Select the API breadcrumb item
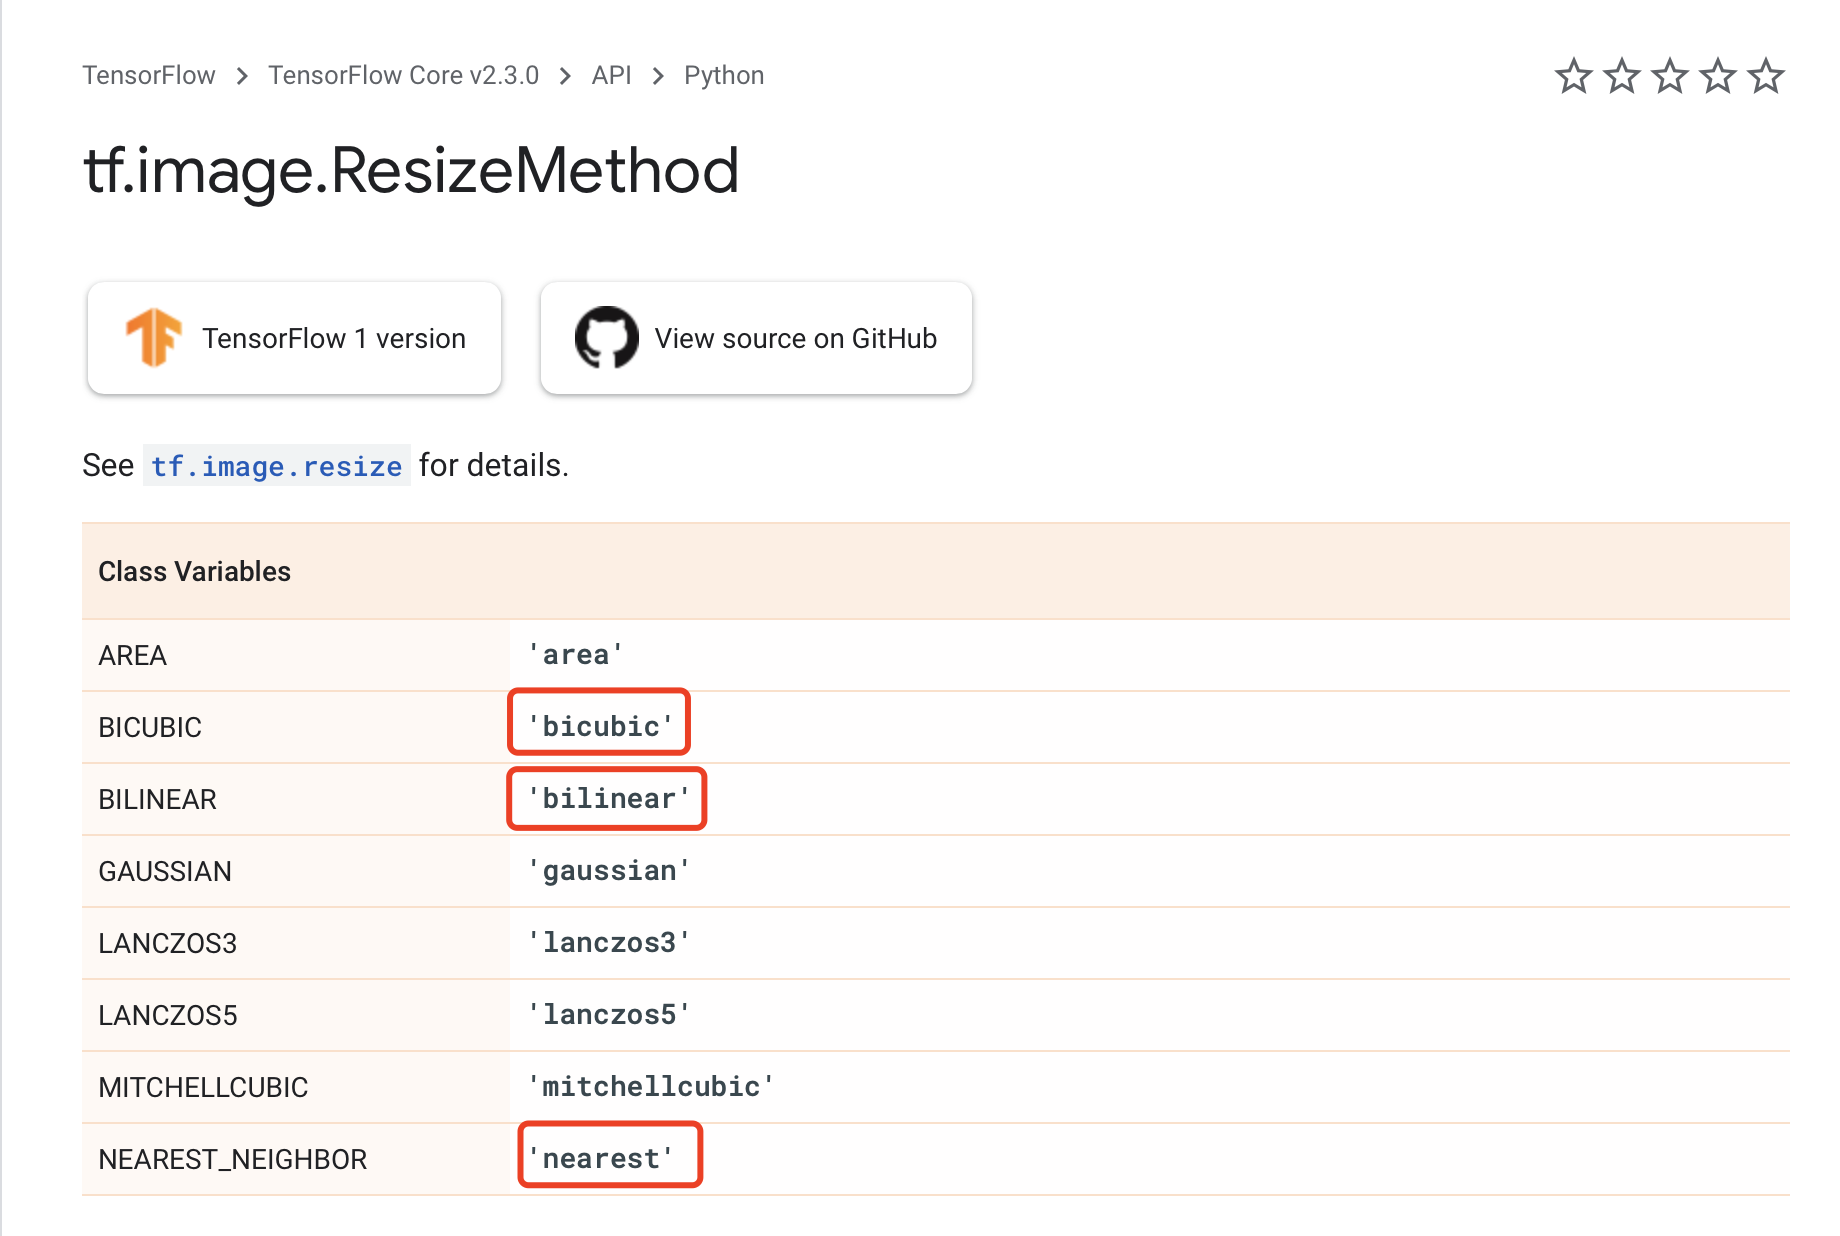This screenshot has width=1840, height=1236. coord(611,75)
